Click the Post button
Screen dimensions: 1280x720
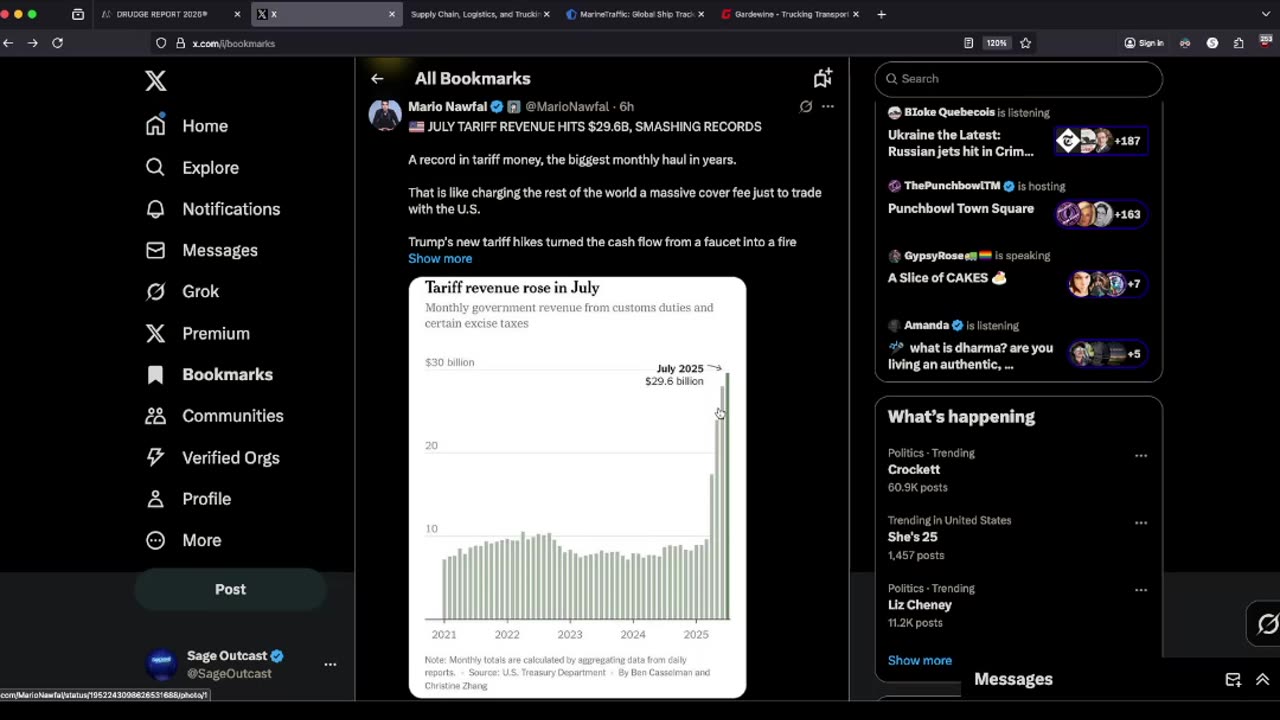[x=230, y=589]
